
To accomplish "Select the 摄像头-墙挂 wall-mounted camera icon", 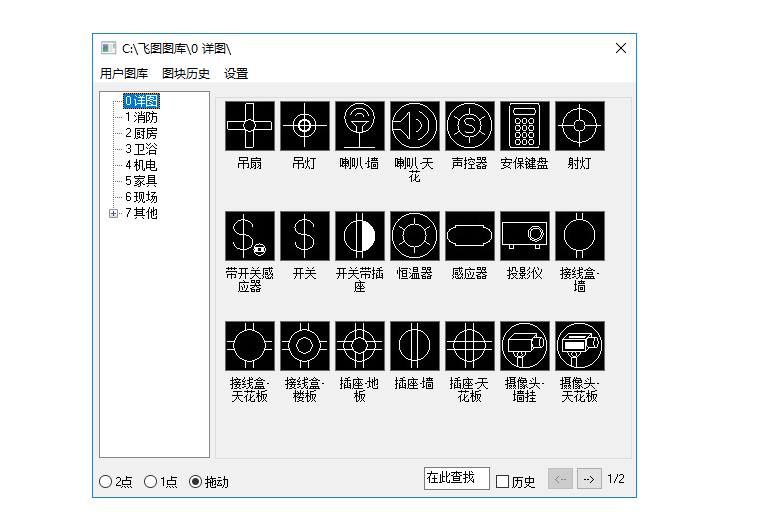I will point(525,346).
